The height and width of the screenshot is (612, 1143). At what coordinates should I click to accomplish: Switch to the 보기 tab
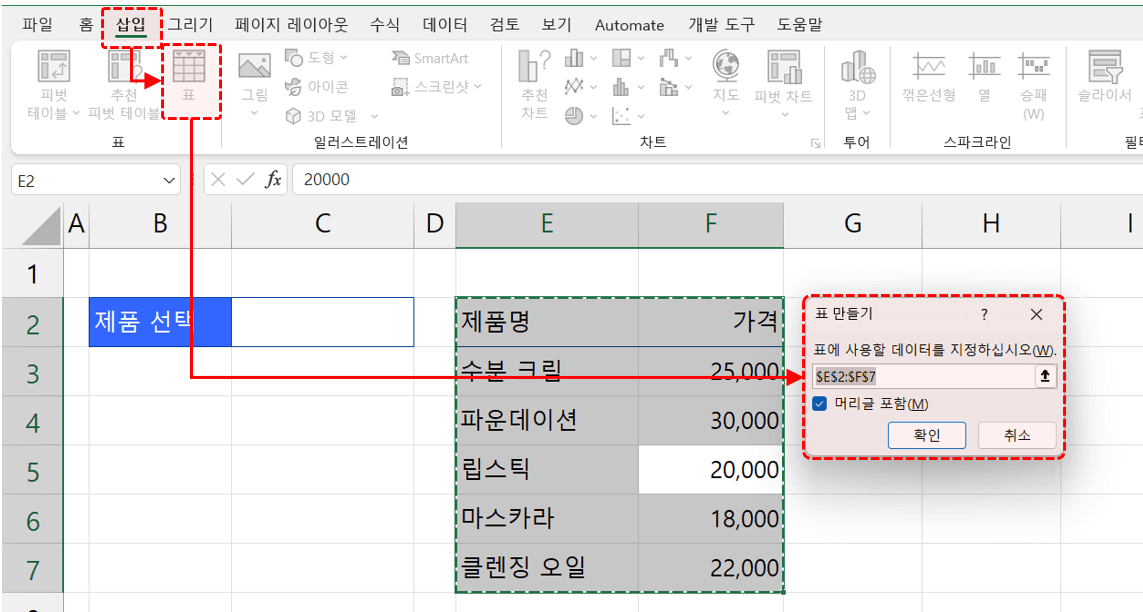pyautogui.click(x=556, y=25)
